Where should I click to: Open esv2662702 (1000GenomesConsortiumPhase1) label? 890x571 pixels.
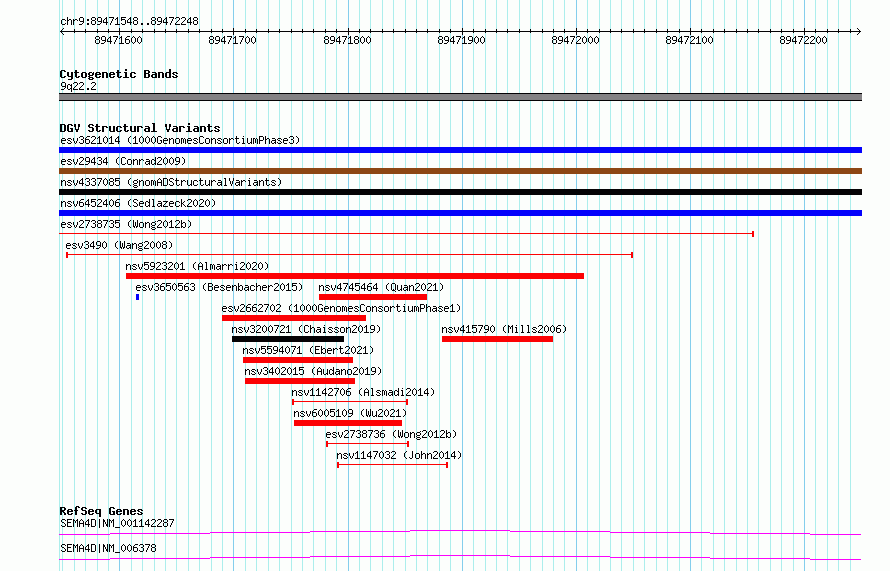[x=341, y=308]
